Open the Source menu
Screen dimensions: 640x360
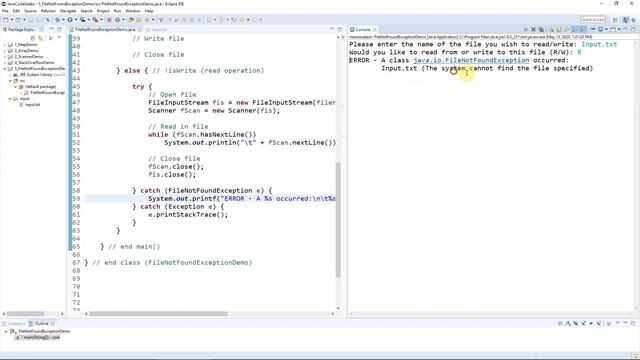pyautogui.click(x=30, y=11)
